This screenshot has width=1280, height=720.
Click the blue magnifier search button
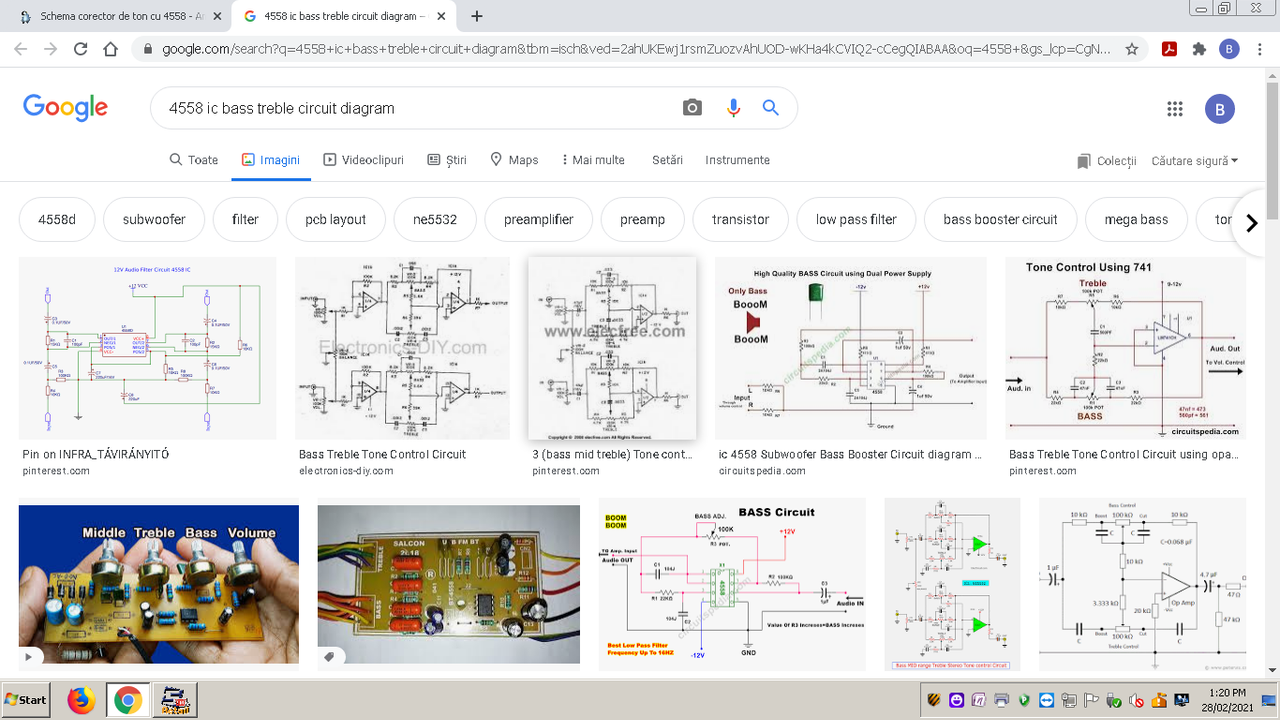click(x=771, y=108)
